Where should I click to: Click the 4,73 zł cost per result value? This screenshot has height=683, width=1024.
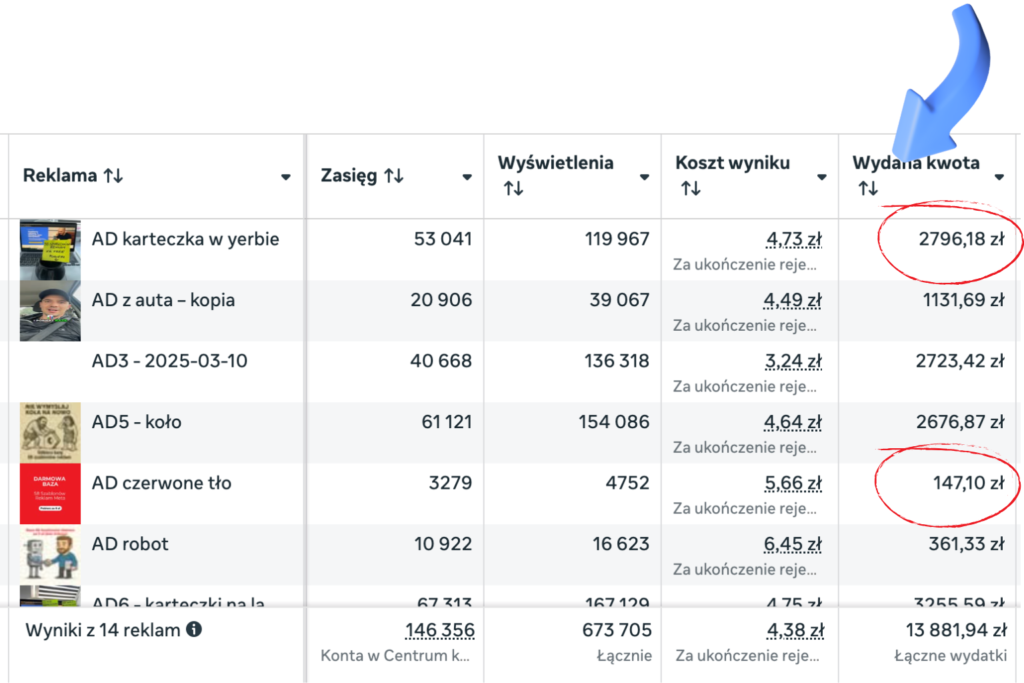pos(793,240)
